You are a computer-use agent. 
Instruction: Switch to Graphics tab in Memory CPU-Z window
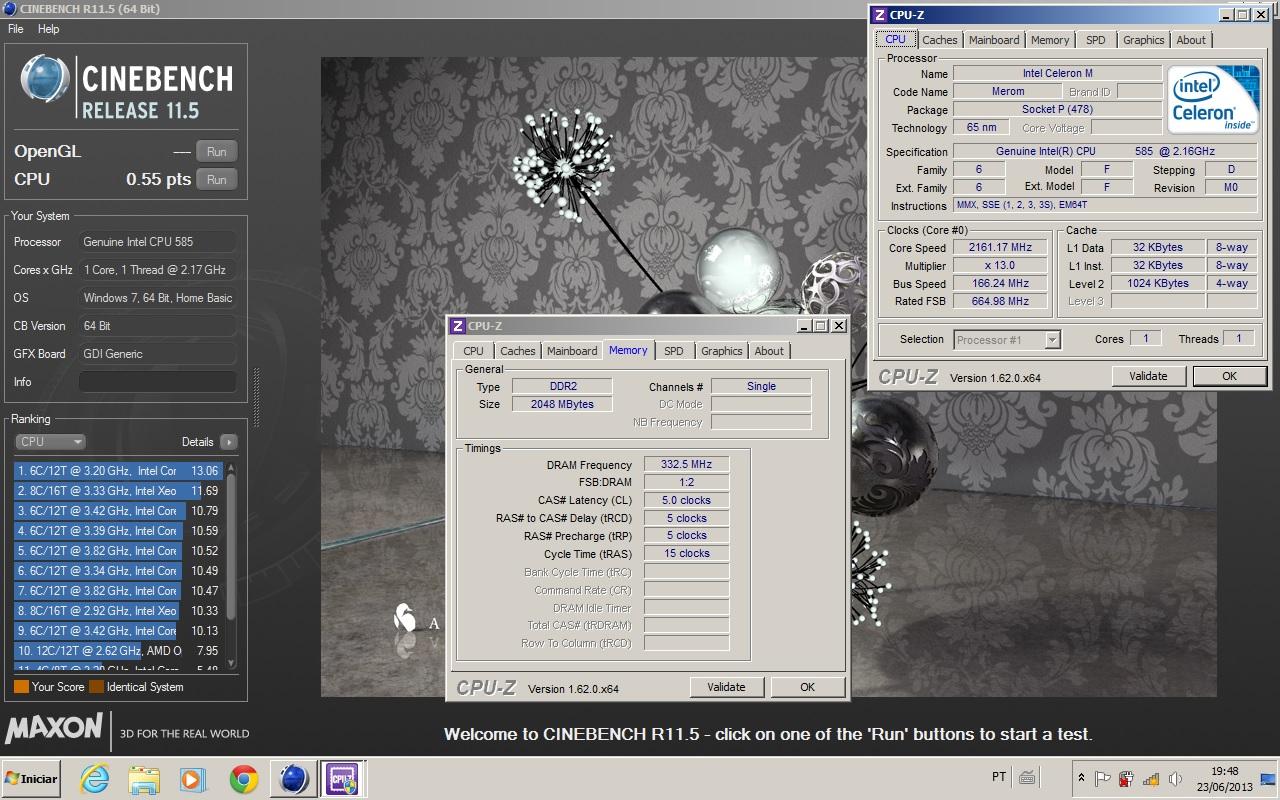[x=722, y=351]
